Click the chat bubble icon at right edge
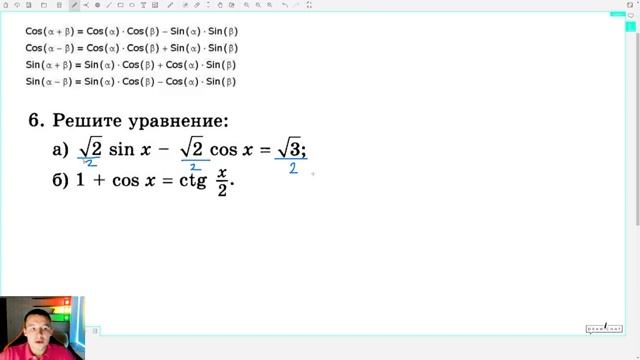 coord(631,16)
